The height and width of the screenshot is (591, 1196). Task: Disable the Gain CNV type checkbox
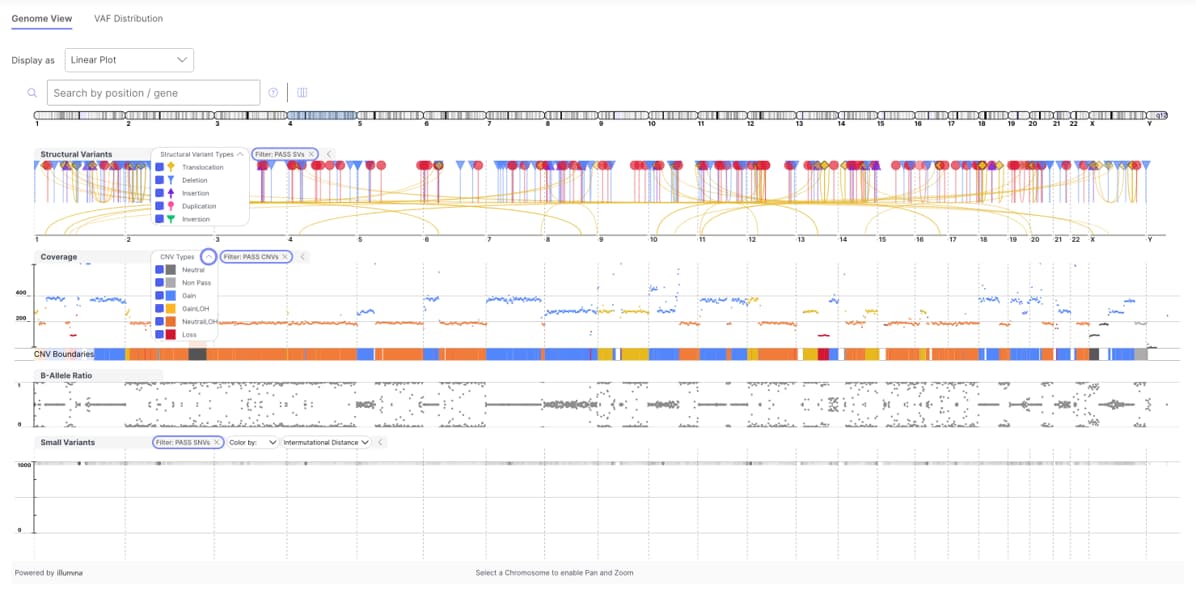pos(159,296)
